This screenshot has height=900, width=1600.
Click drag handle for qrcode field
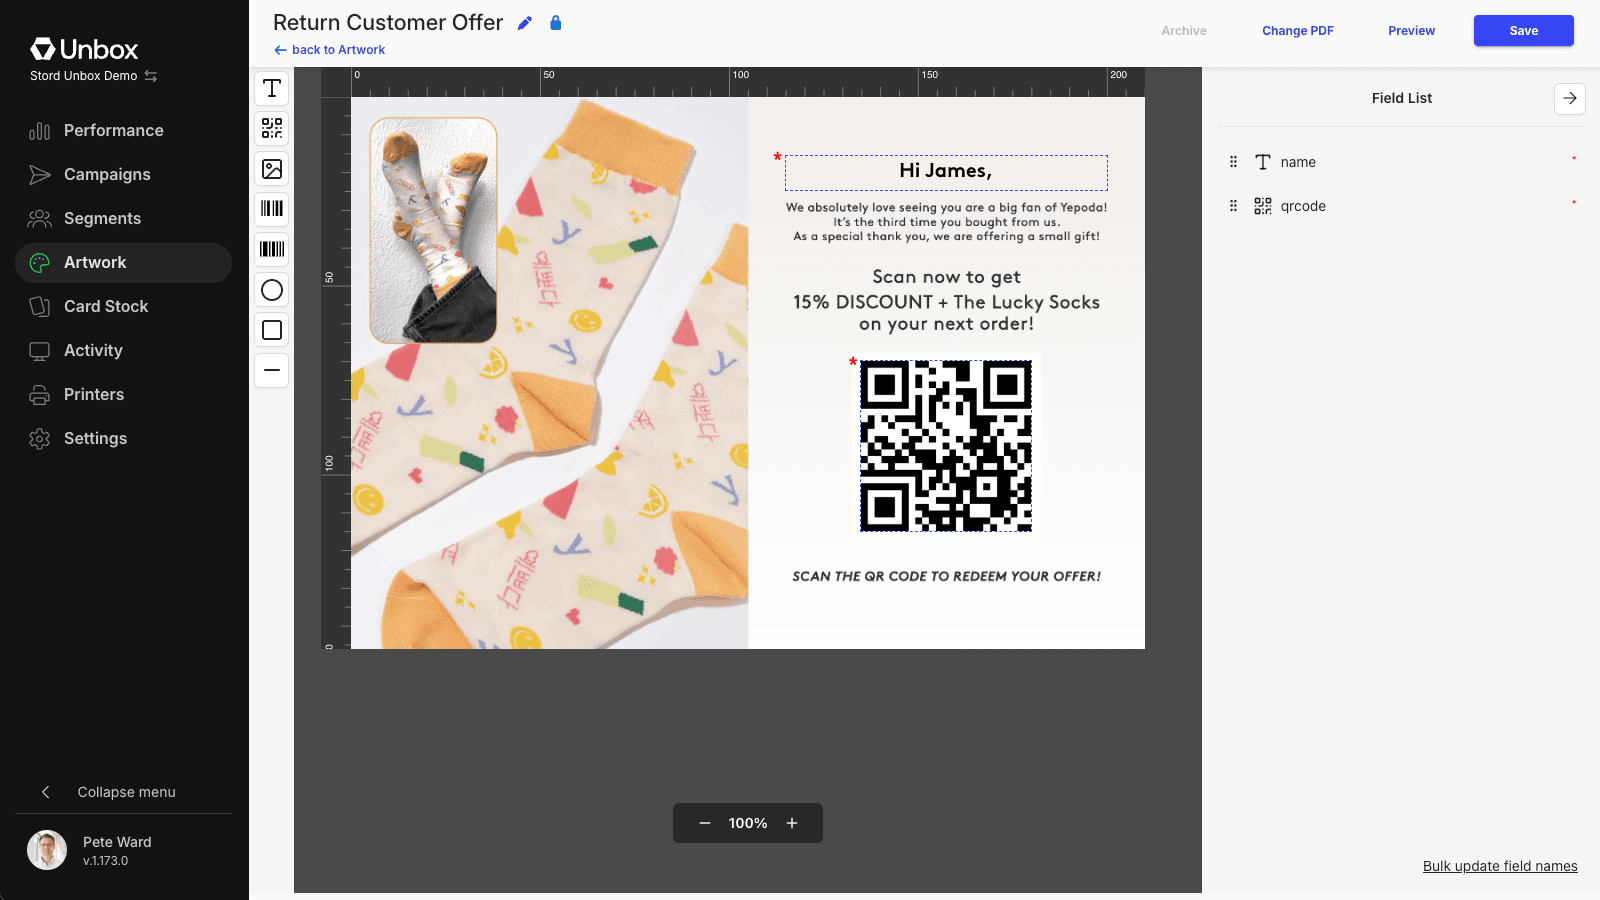click(x=1233, y=206)
